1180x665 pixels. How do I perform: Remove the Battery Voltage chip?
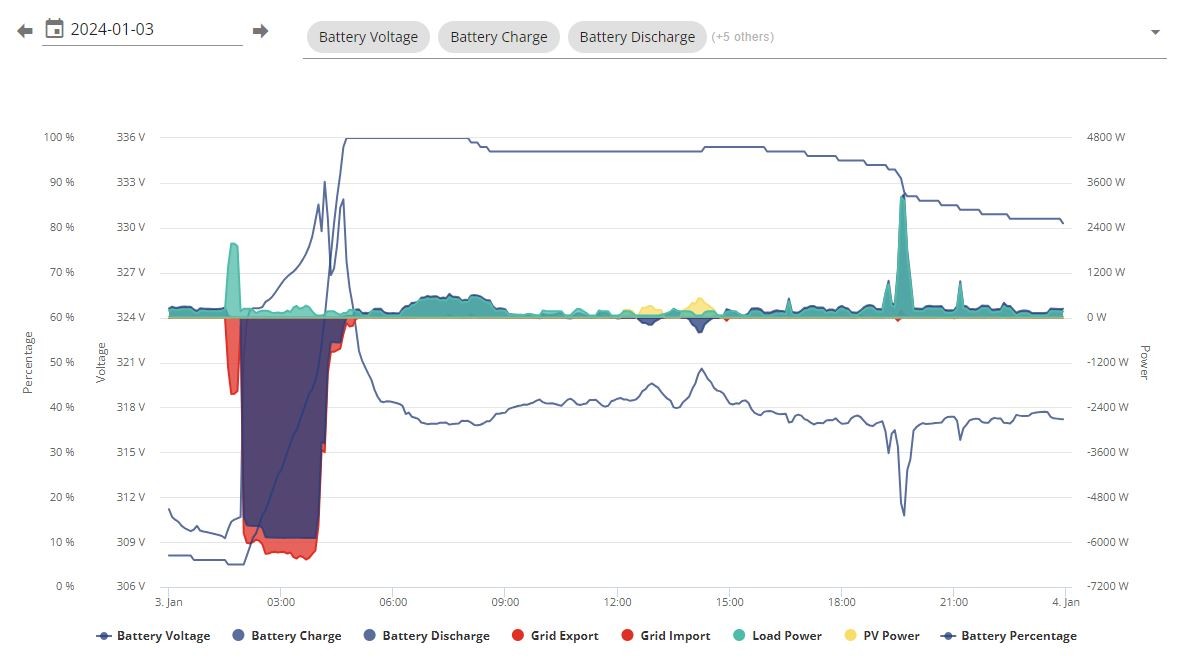pyautogui.click(x=368, y=37)
